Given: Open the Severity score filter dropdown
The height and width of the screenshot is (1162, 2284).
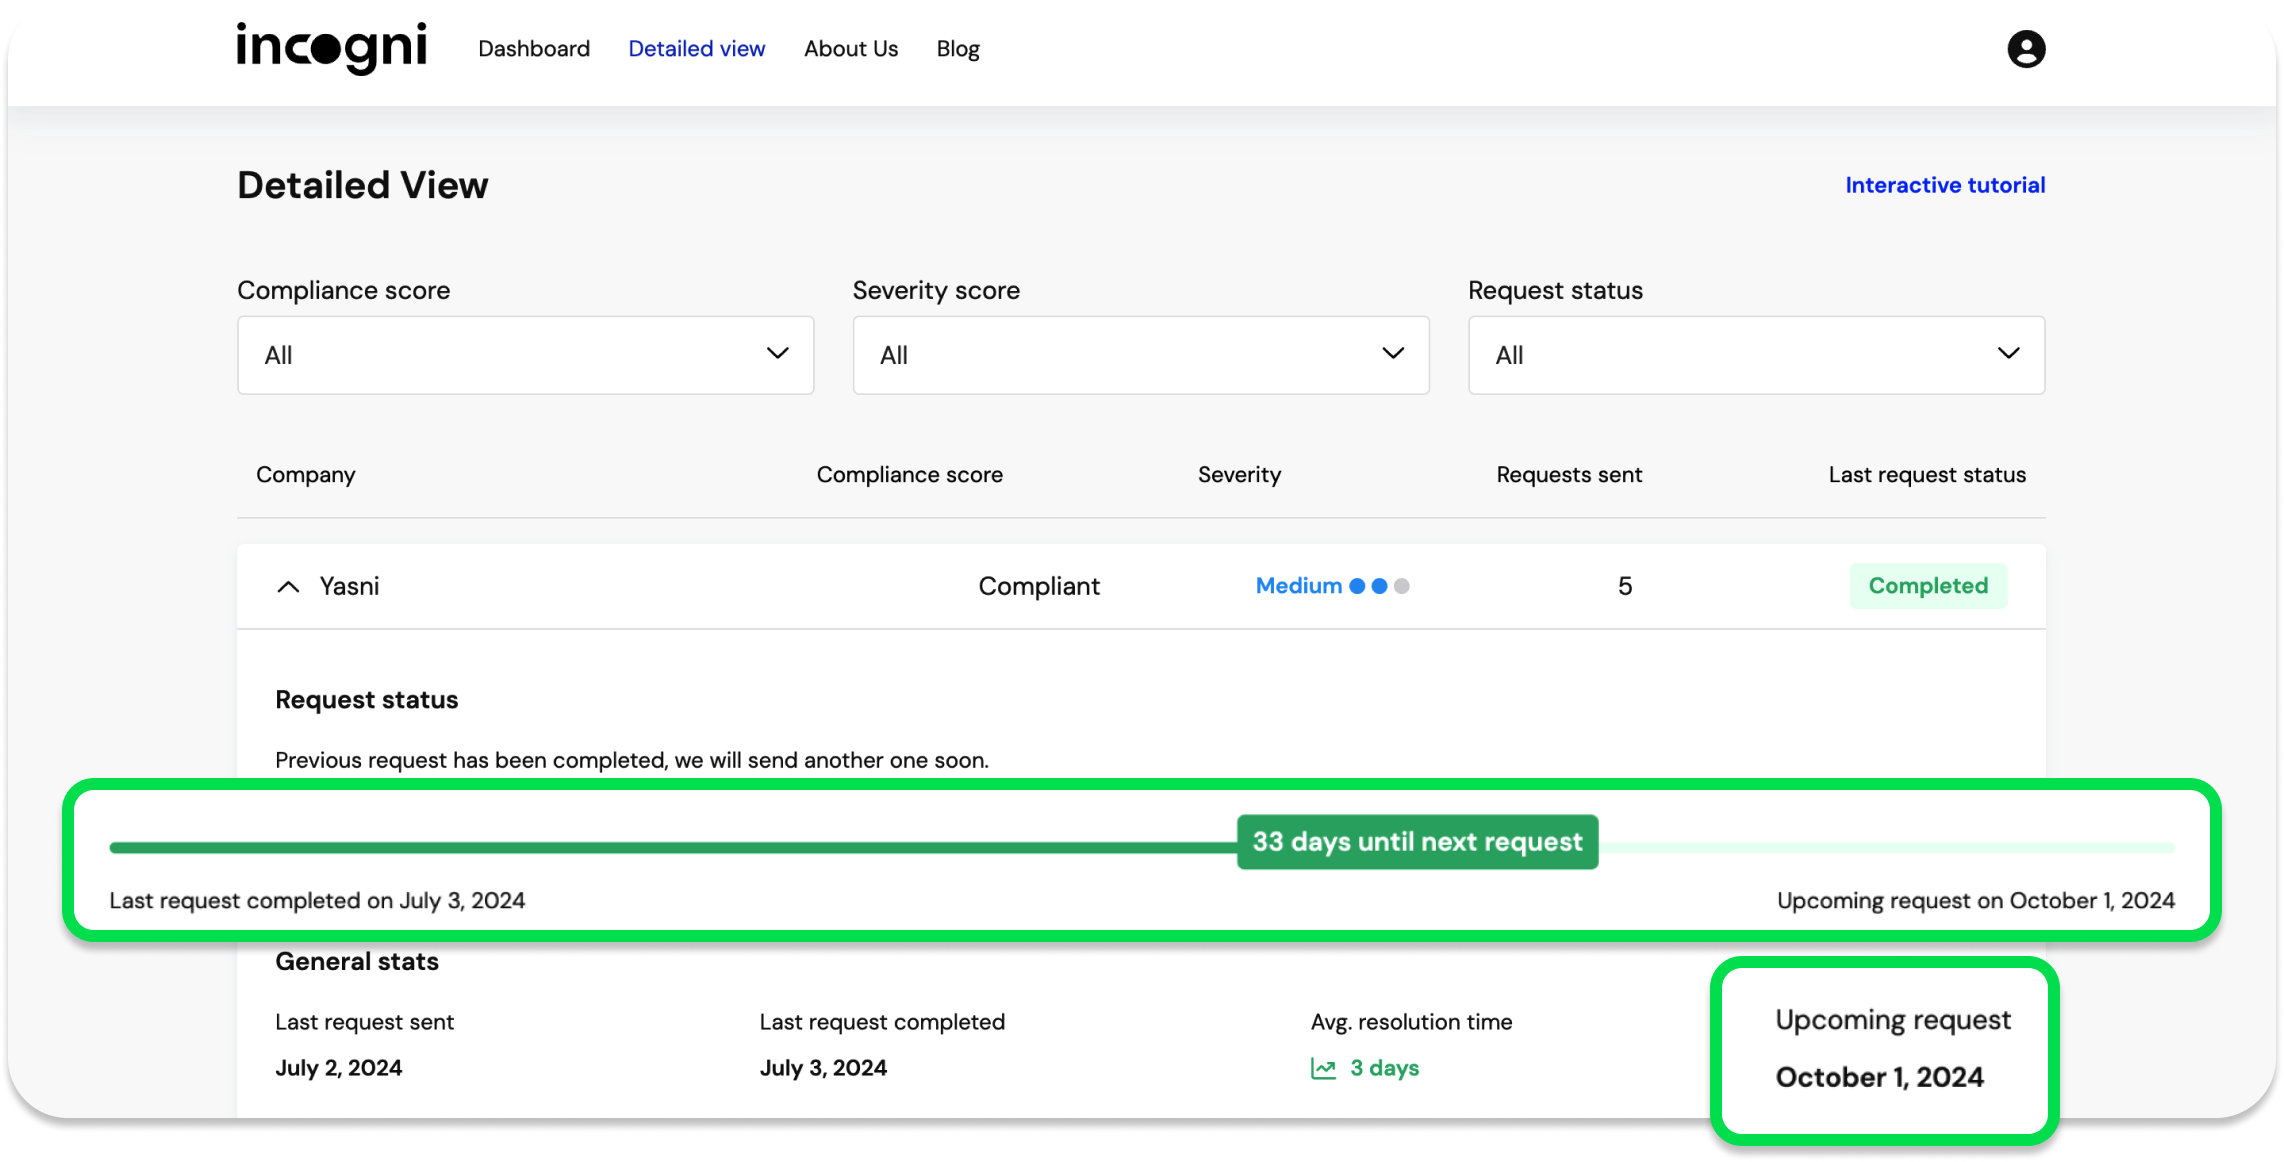Looking at the screenshot, I should [x=1140, y=355].
